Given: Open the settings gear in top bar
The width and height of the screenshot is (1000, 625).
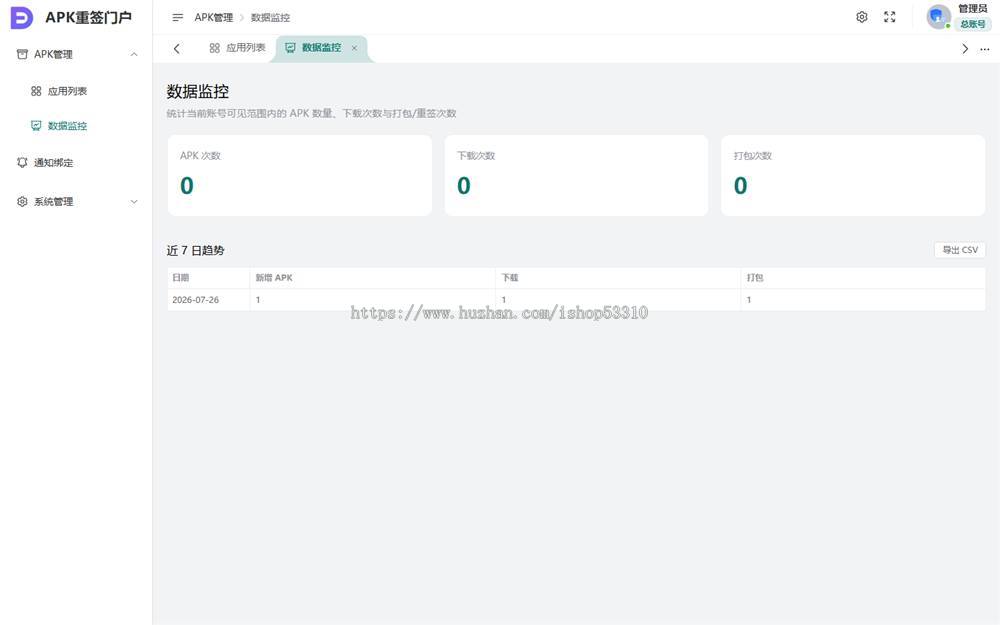Looking at the screenshot, I should (862, 17).
